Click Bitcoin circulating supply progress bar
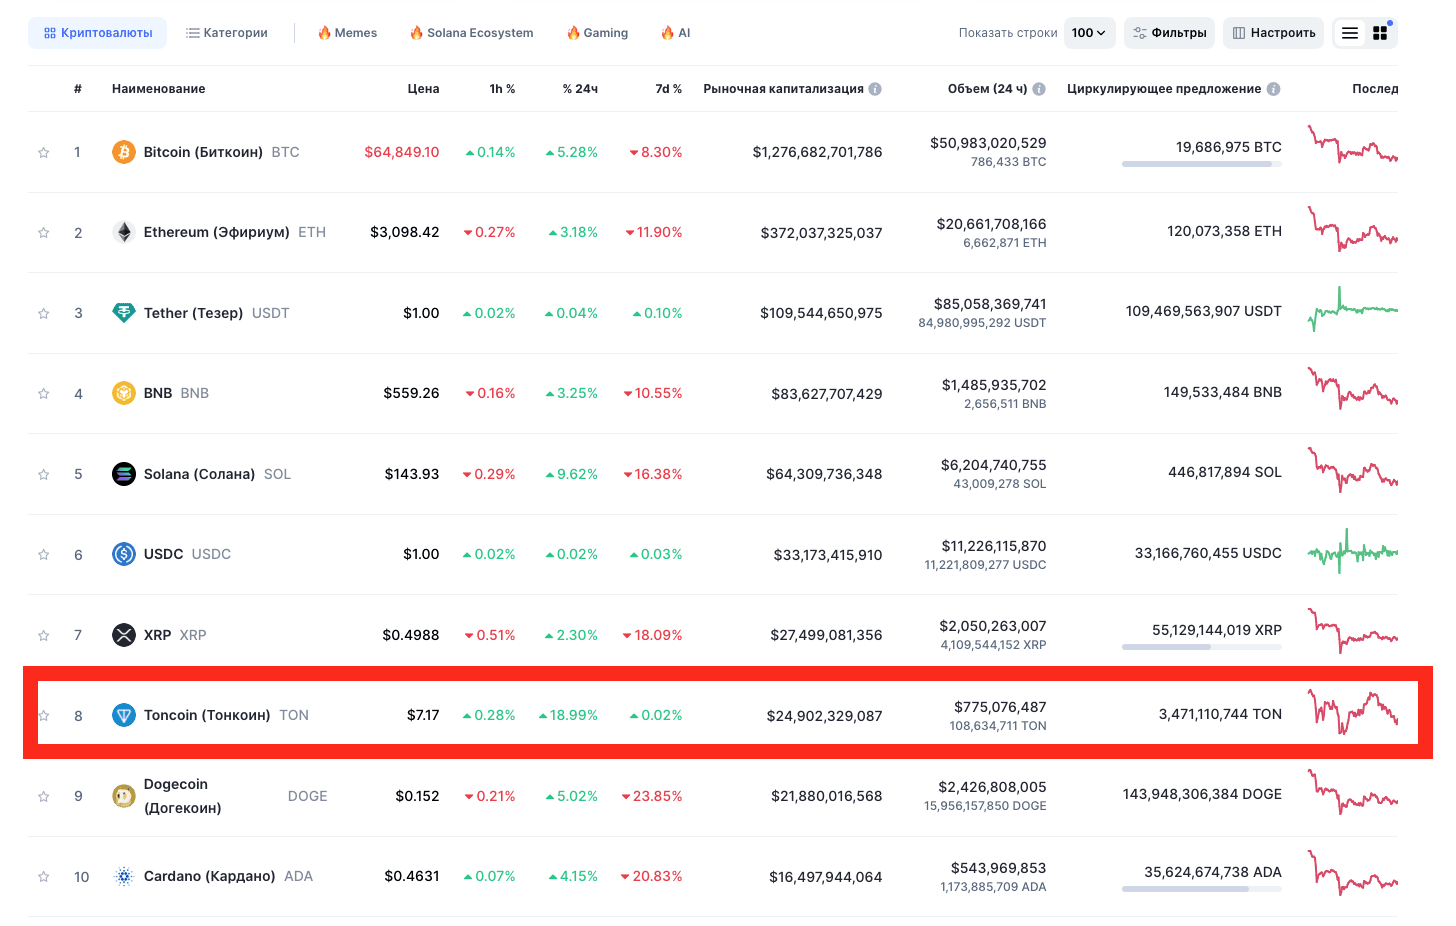Viewport: 1456px width, 926px height. click(1202, 164)
